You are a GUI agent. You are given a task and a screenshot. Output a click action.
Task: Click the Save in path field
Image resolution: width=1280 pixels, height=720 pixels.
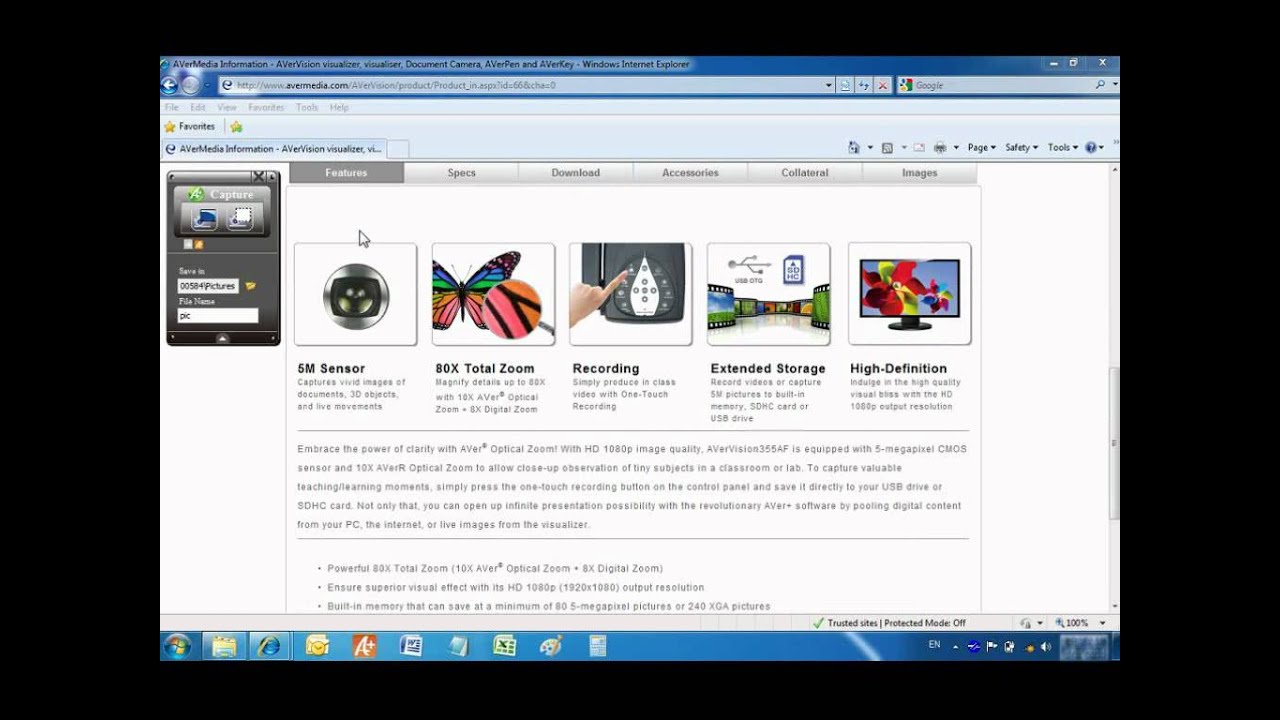coord(208,286)
